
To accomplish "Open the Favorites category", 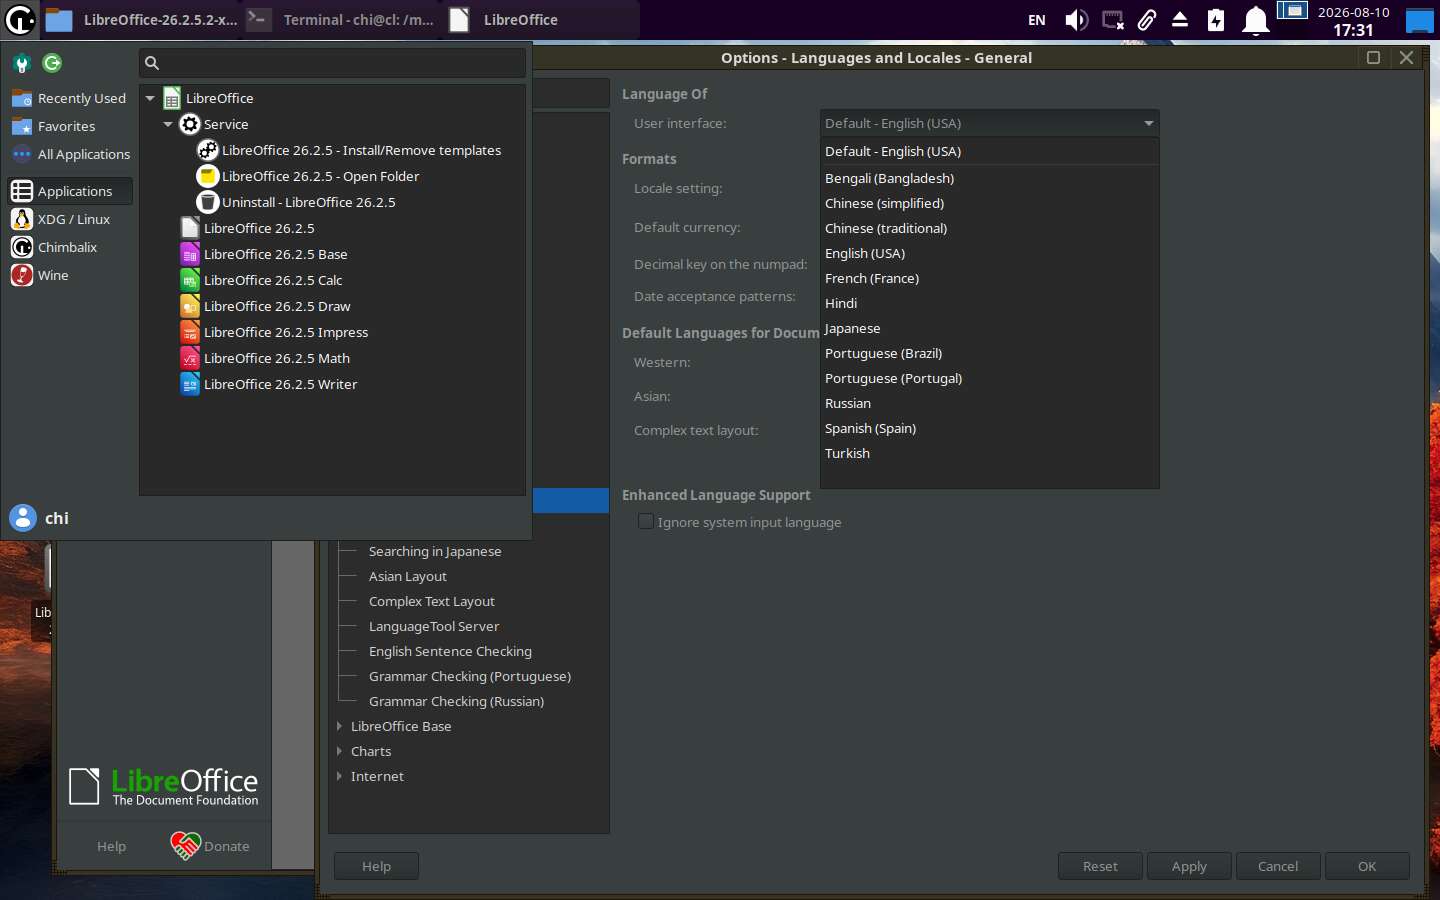I will coord(70,126).
